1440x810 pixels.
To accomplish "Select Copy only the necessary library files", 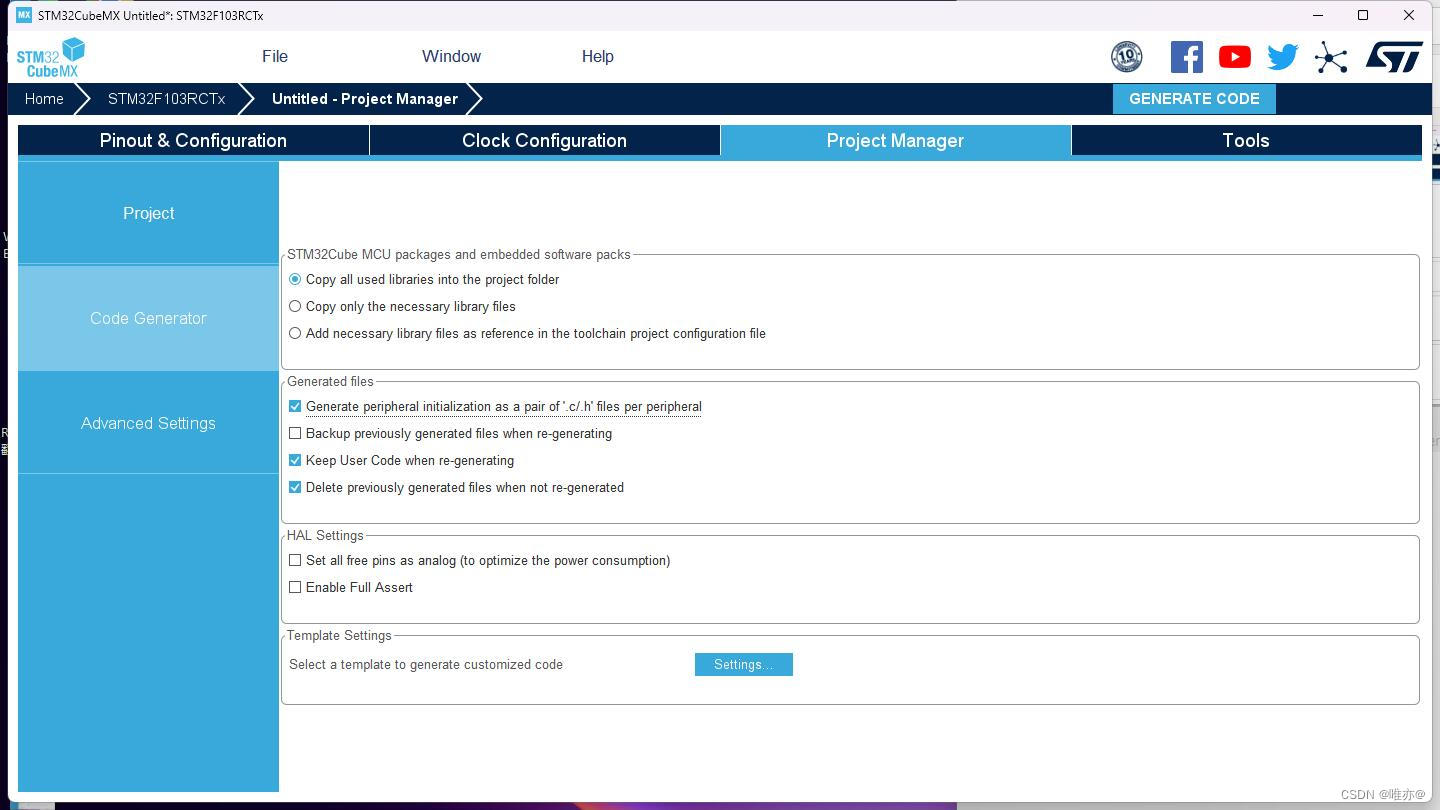I will 295,306.
